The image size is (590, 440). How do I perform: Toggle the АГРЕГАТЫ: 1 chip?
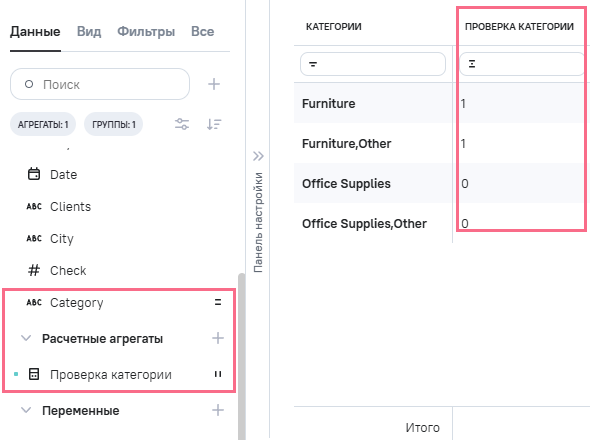[x=43, y=124]
